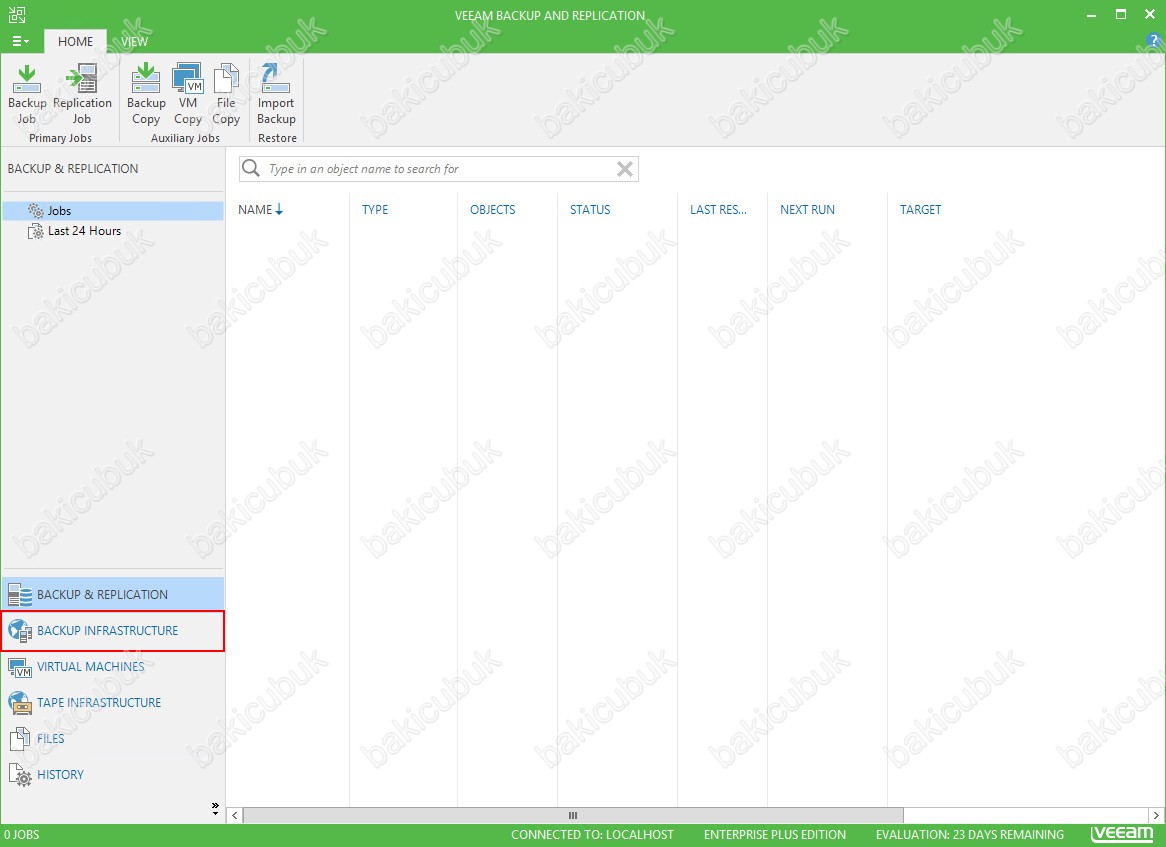This screenshot has width=1166, height=847.
Task: Open the Backup Infrastructure view
Action: 113,631
